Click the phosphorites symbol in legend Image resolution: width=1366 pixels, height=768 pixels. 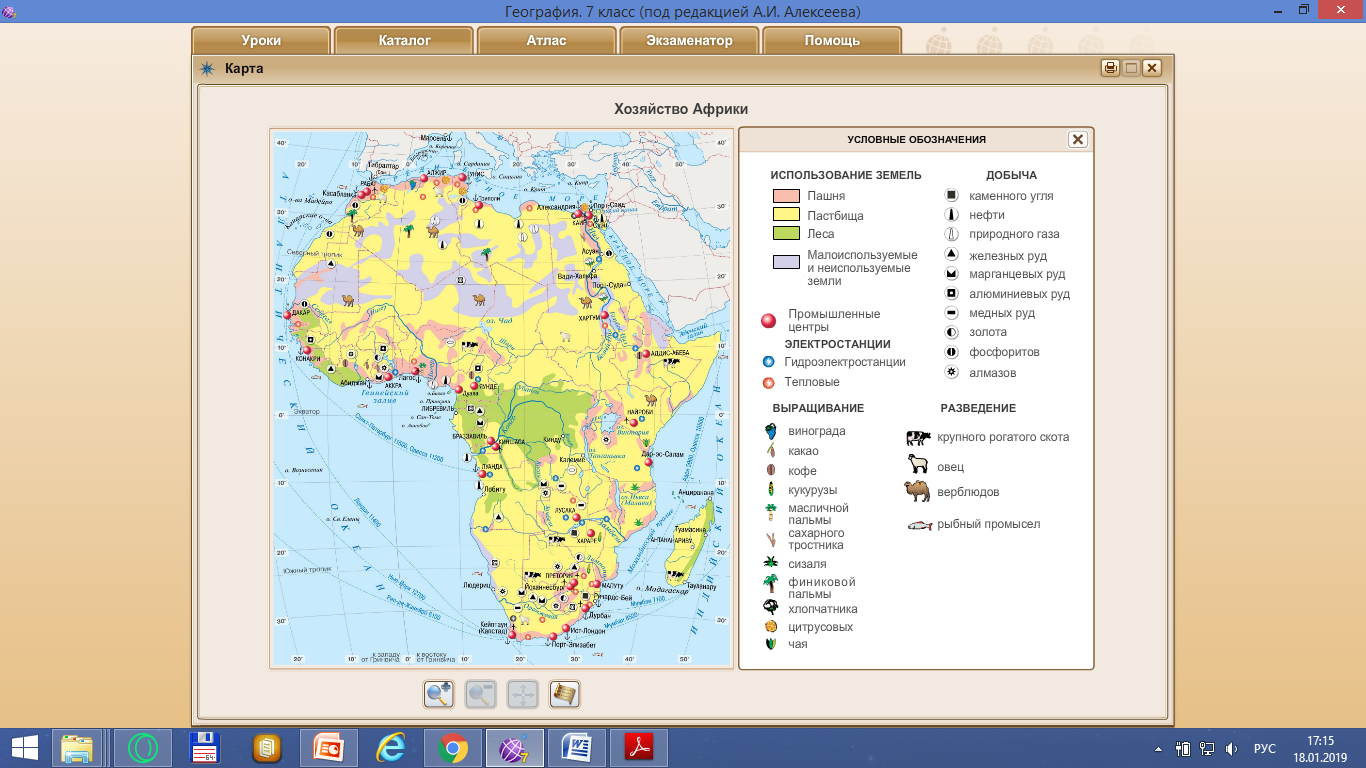click(x=952, y=352)
